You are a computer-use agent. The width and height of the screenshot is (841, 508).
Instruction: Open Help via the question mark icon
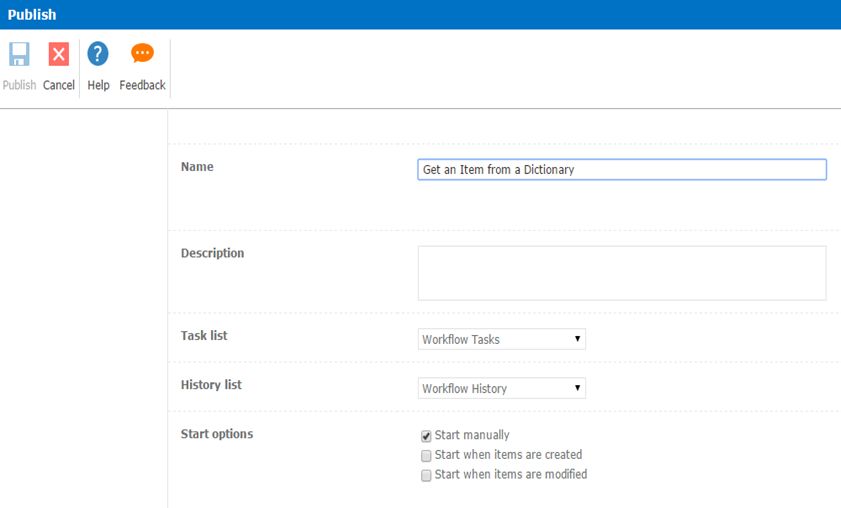pos(98,55)
